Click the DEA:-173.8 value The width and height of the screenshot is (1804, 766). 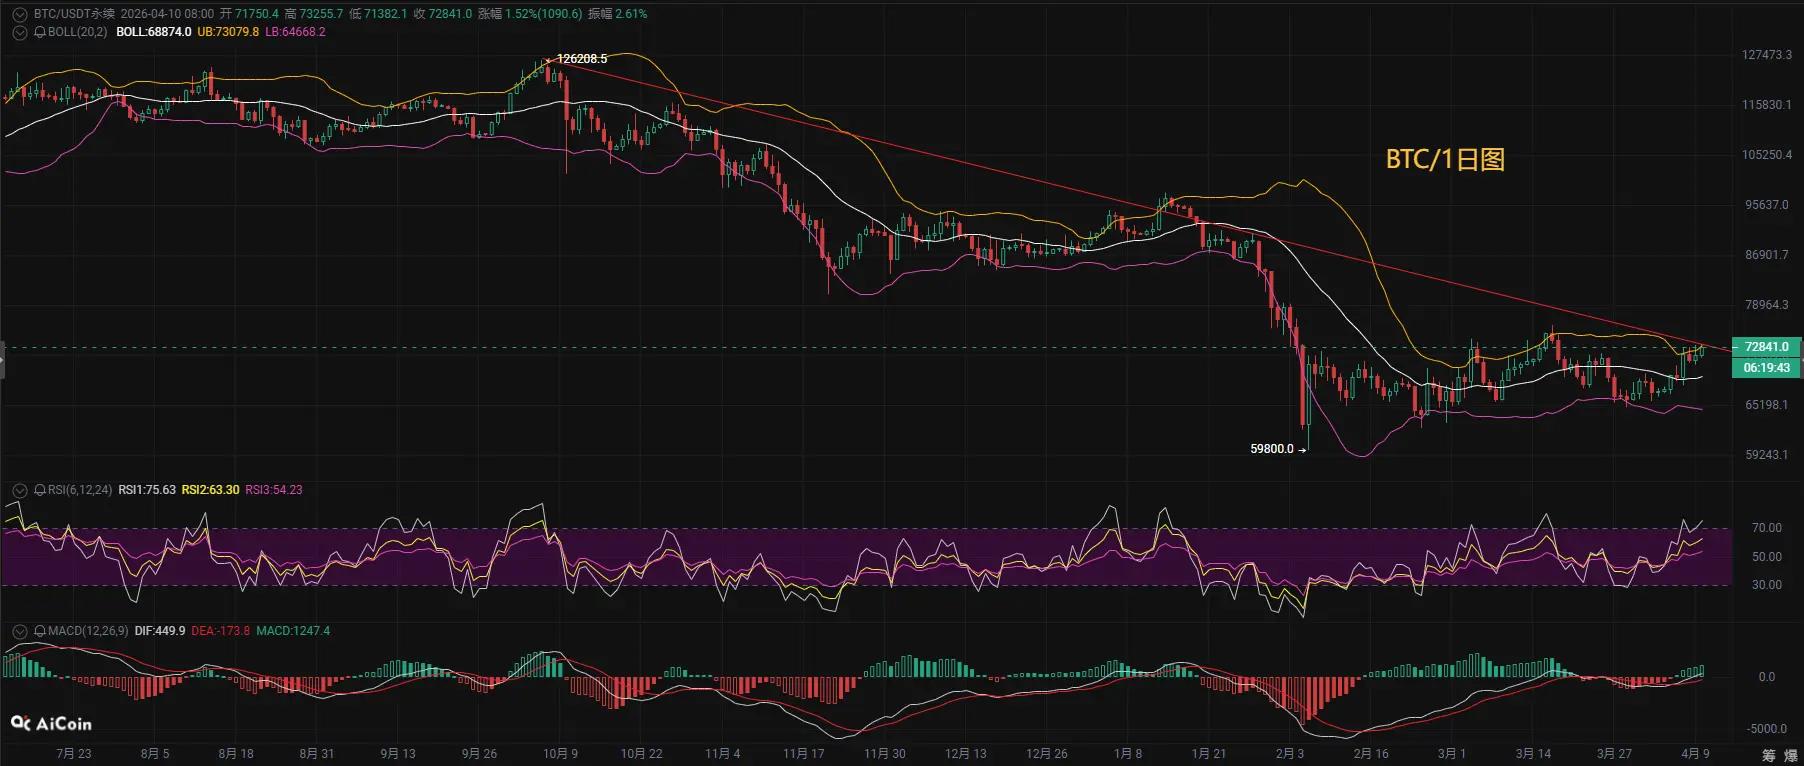click(220, 631)
